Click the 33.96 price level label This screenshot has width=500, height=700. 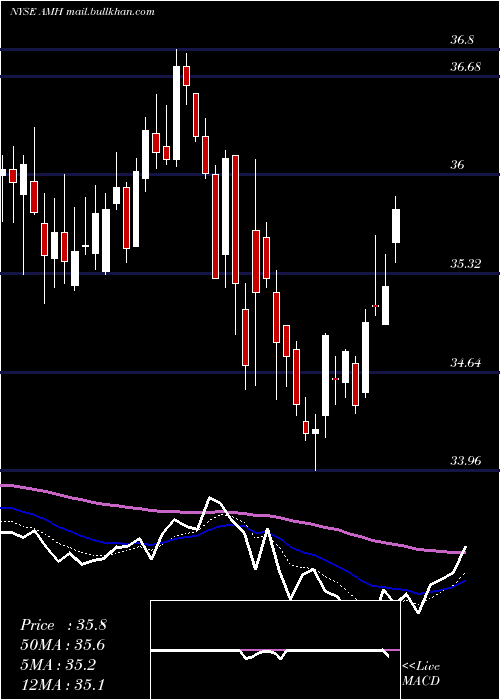(x=465, y=460)
